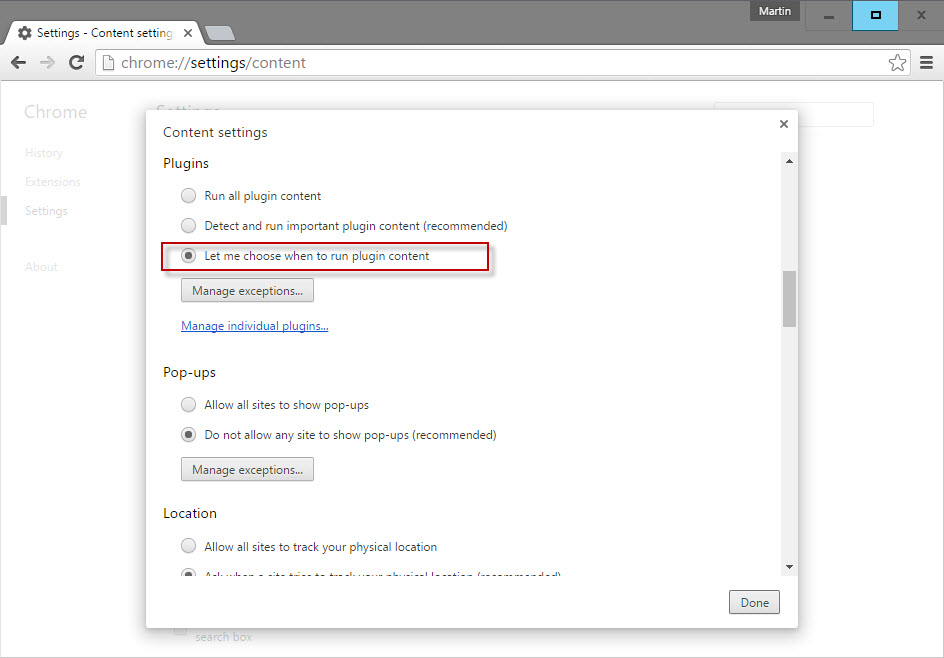This screenshot has height=658, width=944.
Task: Select the Settings - Content settings tab
Action: tap(104, 33)
